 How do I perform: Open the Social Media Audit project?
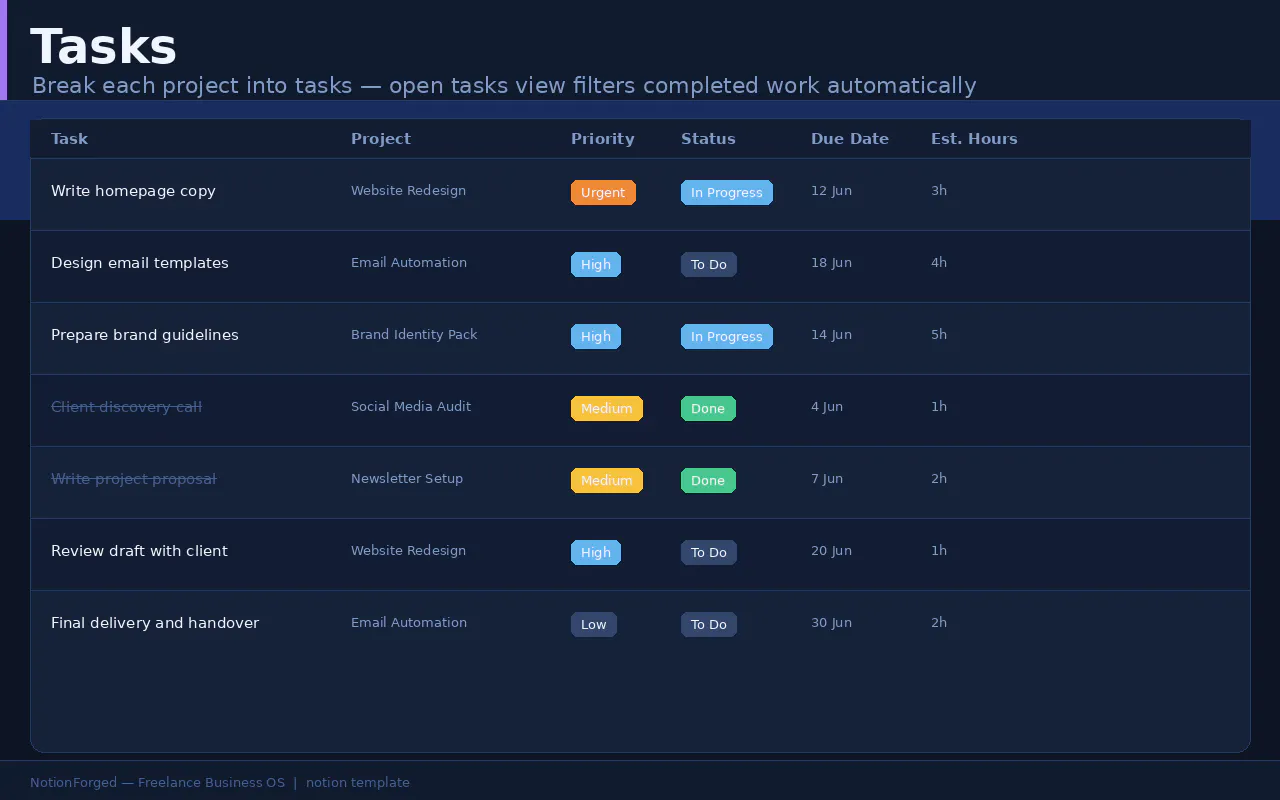411,407
